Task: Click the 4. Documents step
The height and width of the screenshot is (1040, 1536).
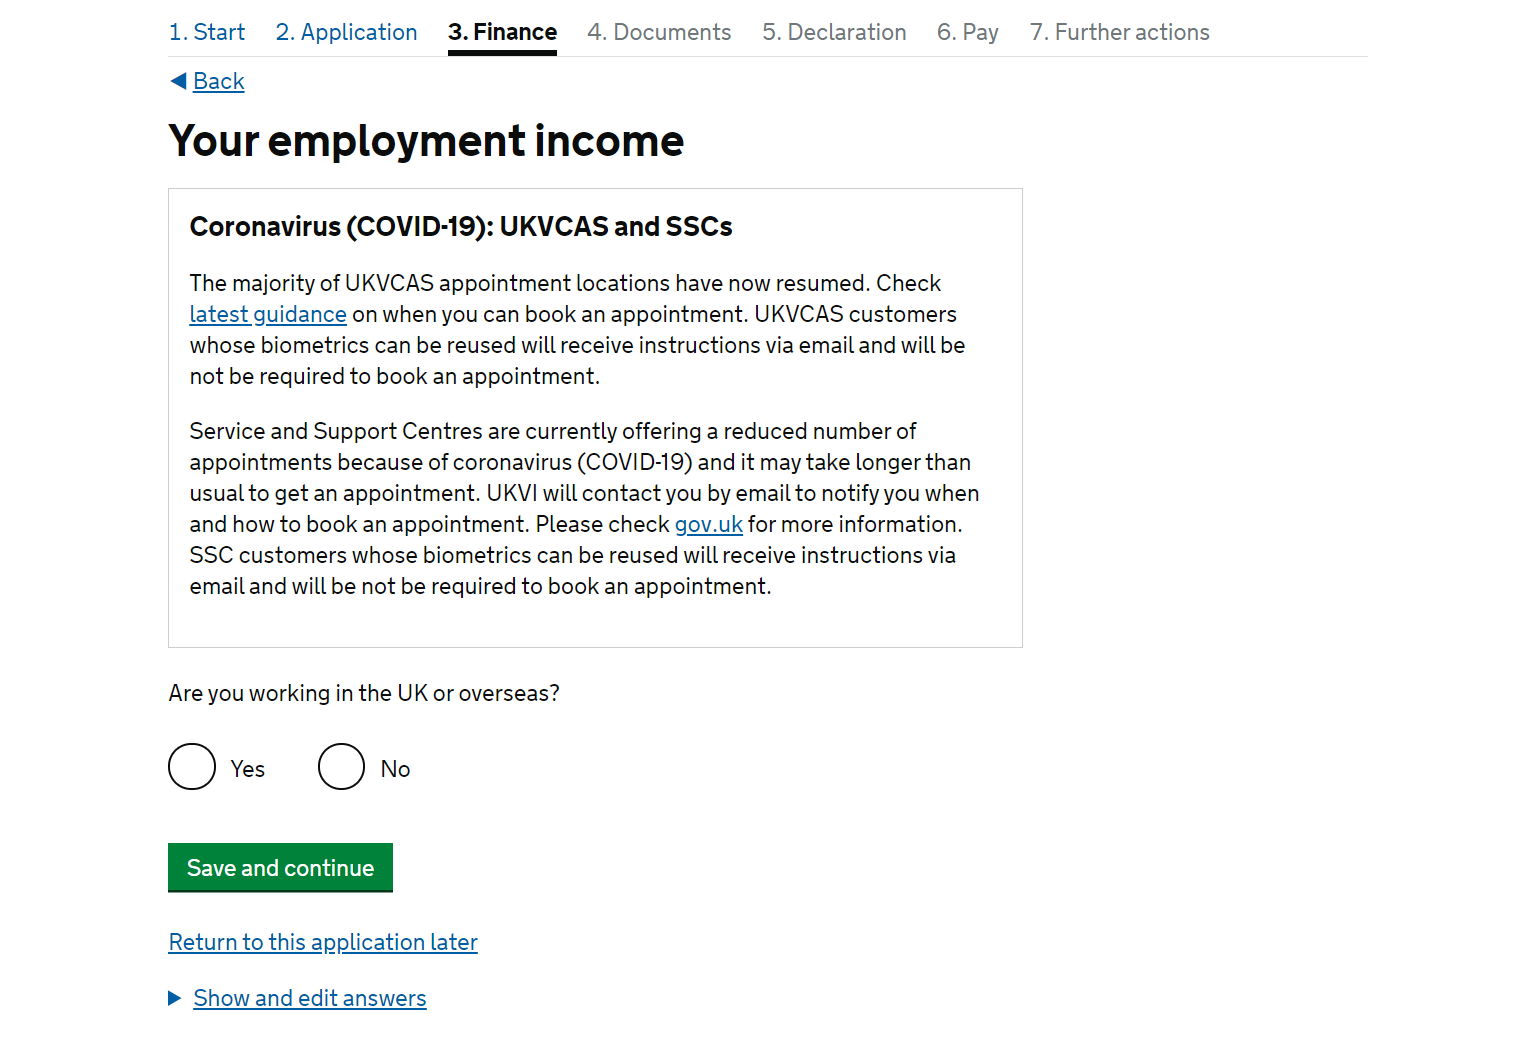Action: pyautogui.click(x=659, y=32)
